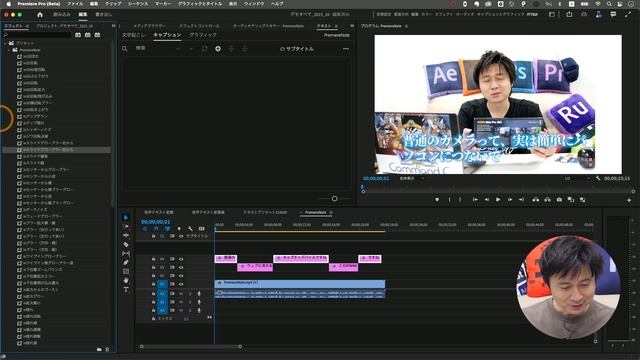Open the workspaces layout icon
Image resolution: width=640 pixels, height=360 pixels.
(552, 14)
